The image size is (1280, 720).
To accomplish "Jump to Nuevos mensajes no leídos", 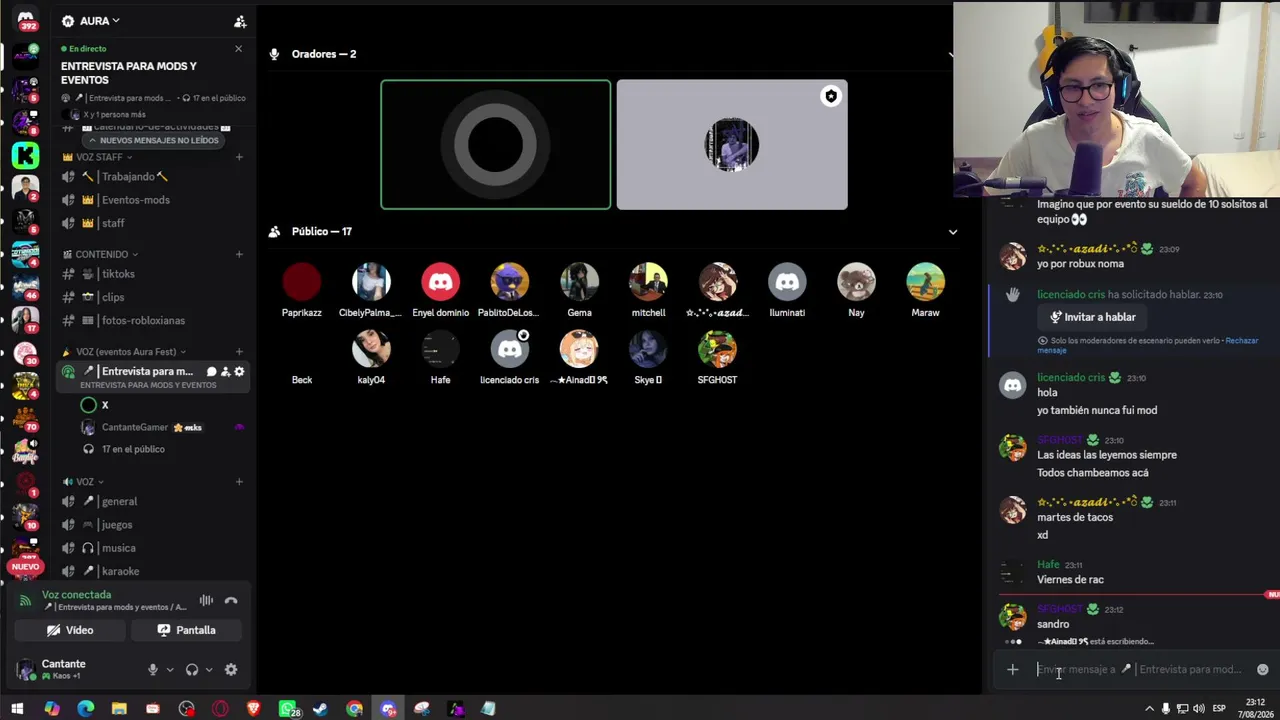I will pyautogui.click(x=153, y=140).
